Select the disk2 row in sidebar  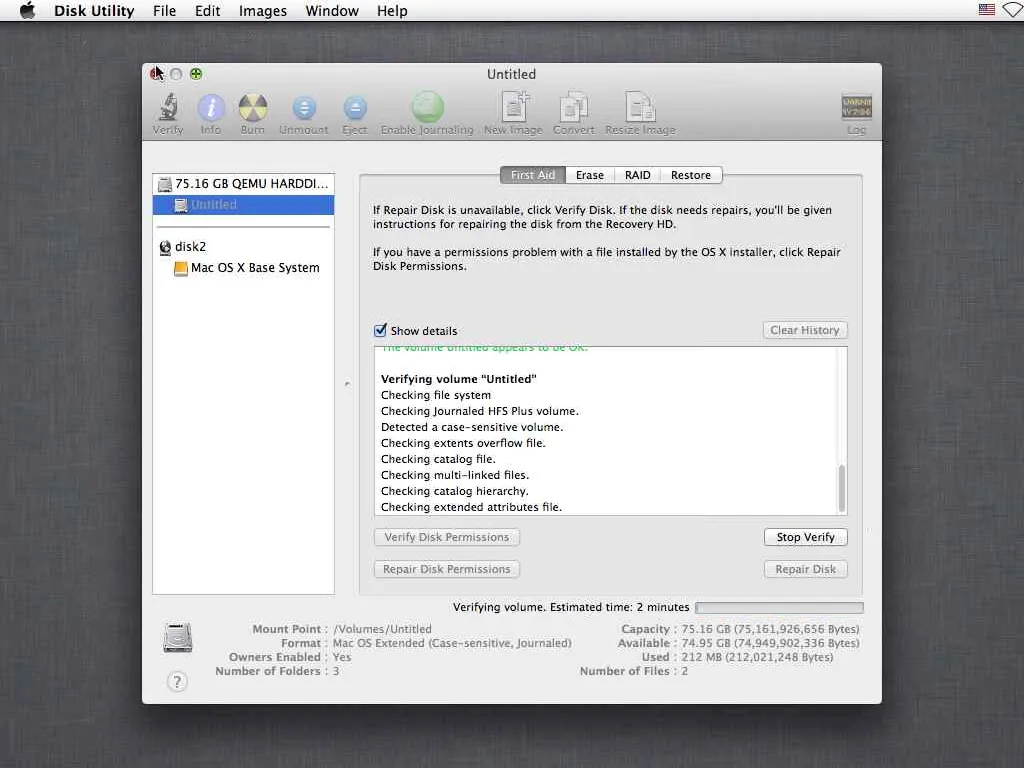pyautogui.click(x=244, y=247)
